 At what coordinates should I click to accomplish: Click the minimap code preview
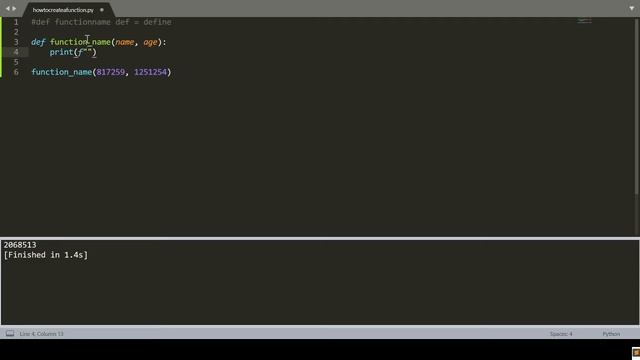click(x=584, y=21)
